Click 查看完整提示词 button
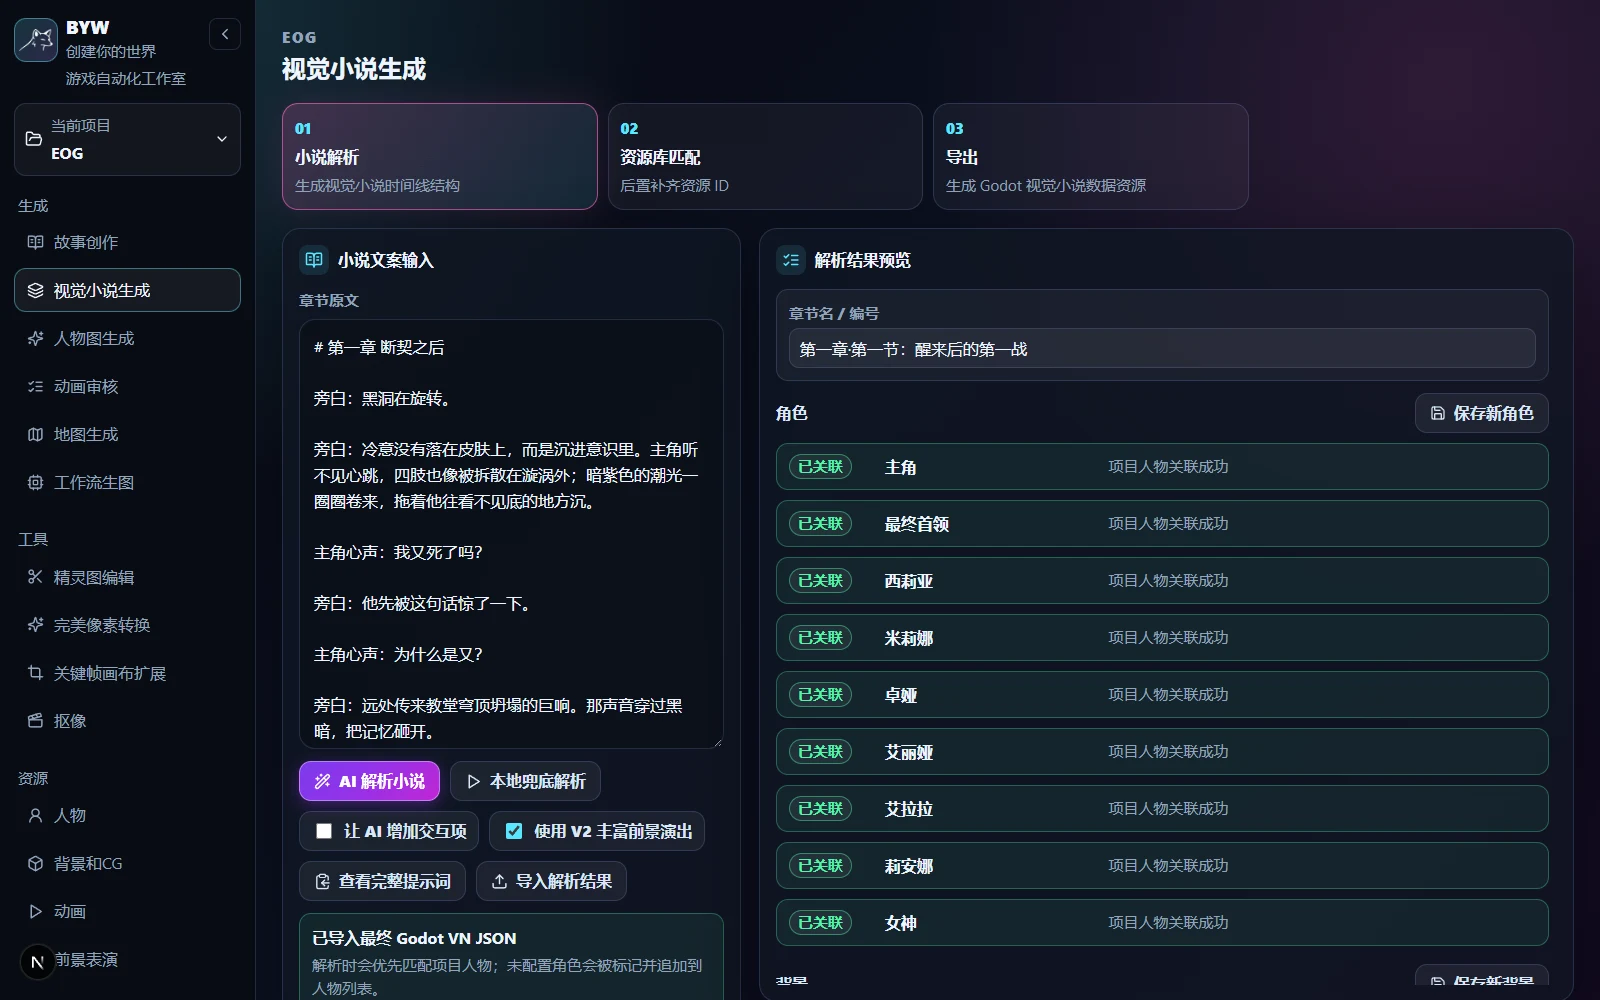The height and width of the screenshot is (1000, 1600). click(x=383, y=881)
